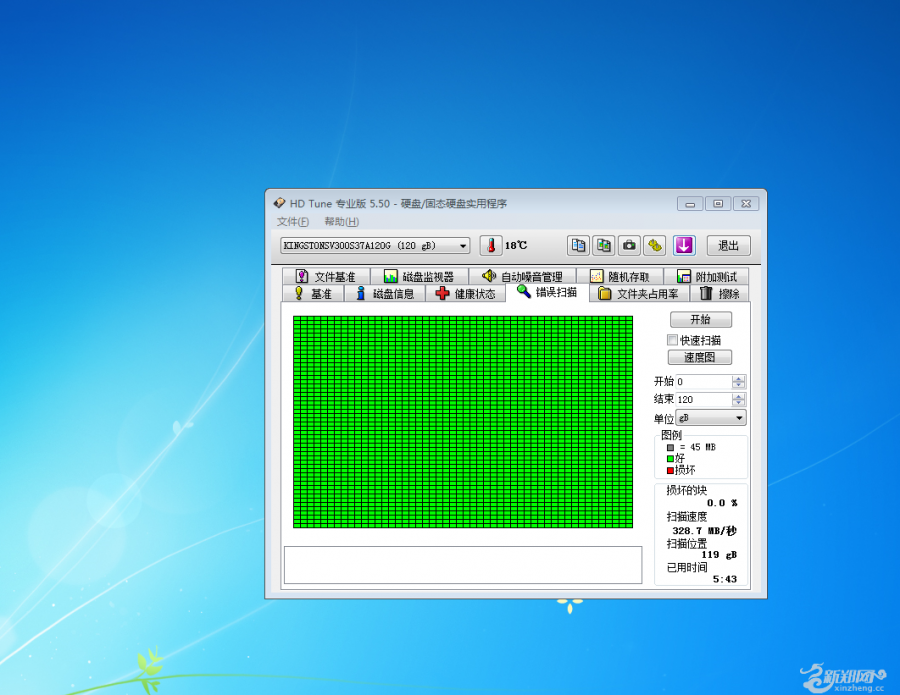Click the red 损坏 legend swatch

click(x=670, y=471)
